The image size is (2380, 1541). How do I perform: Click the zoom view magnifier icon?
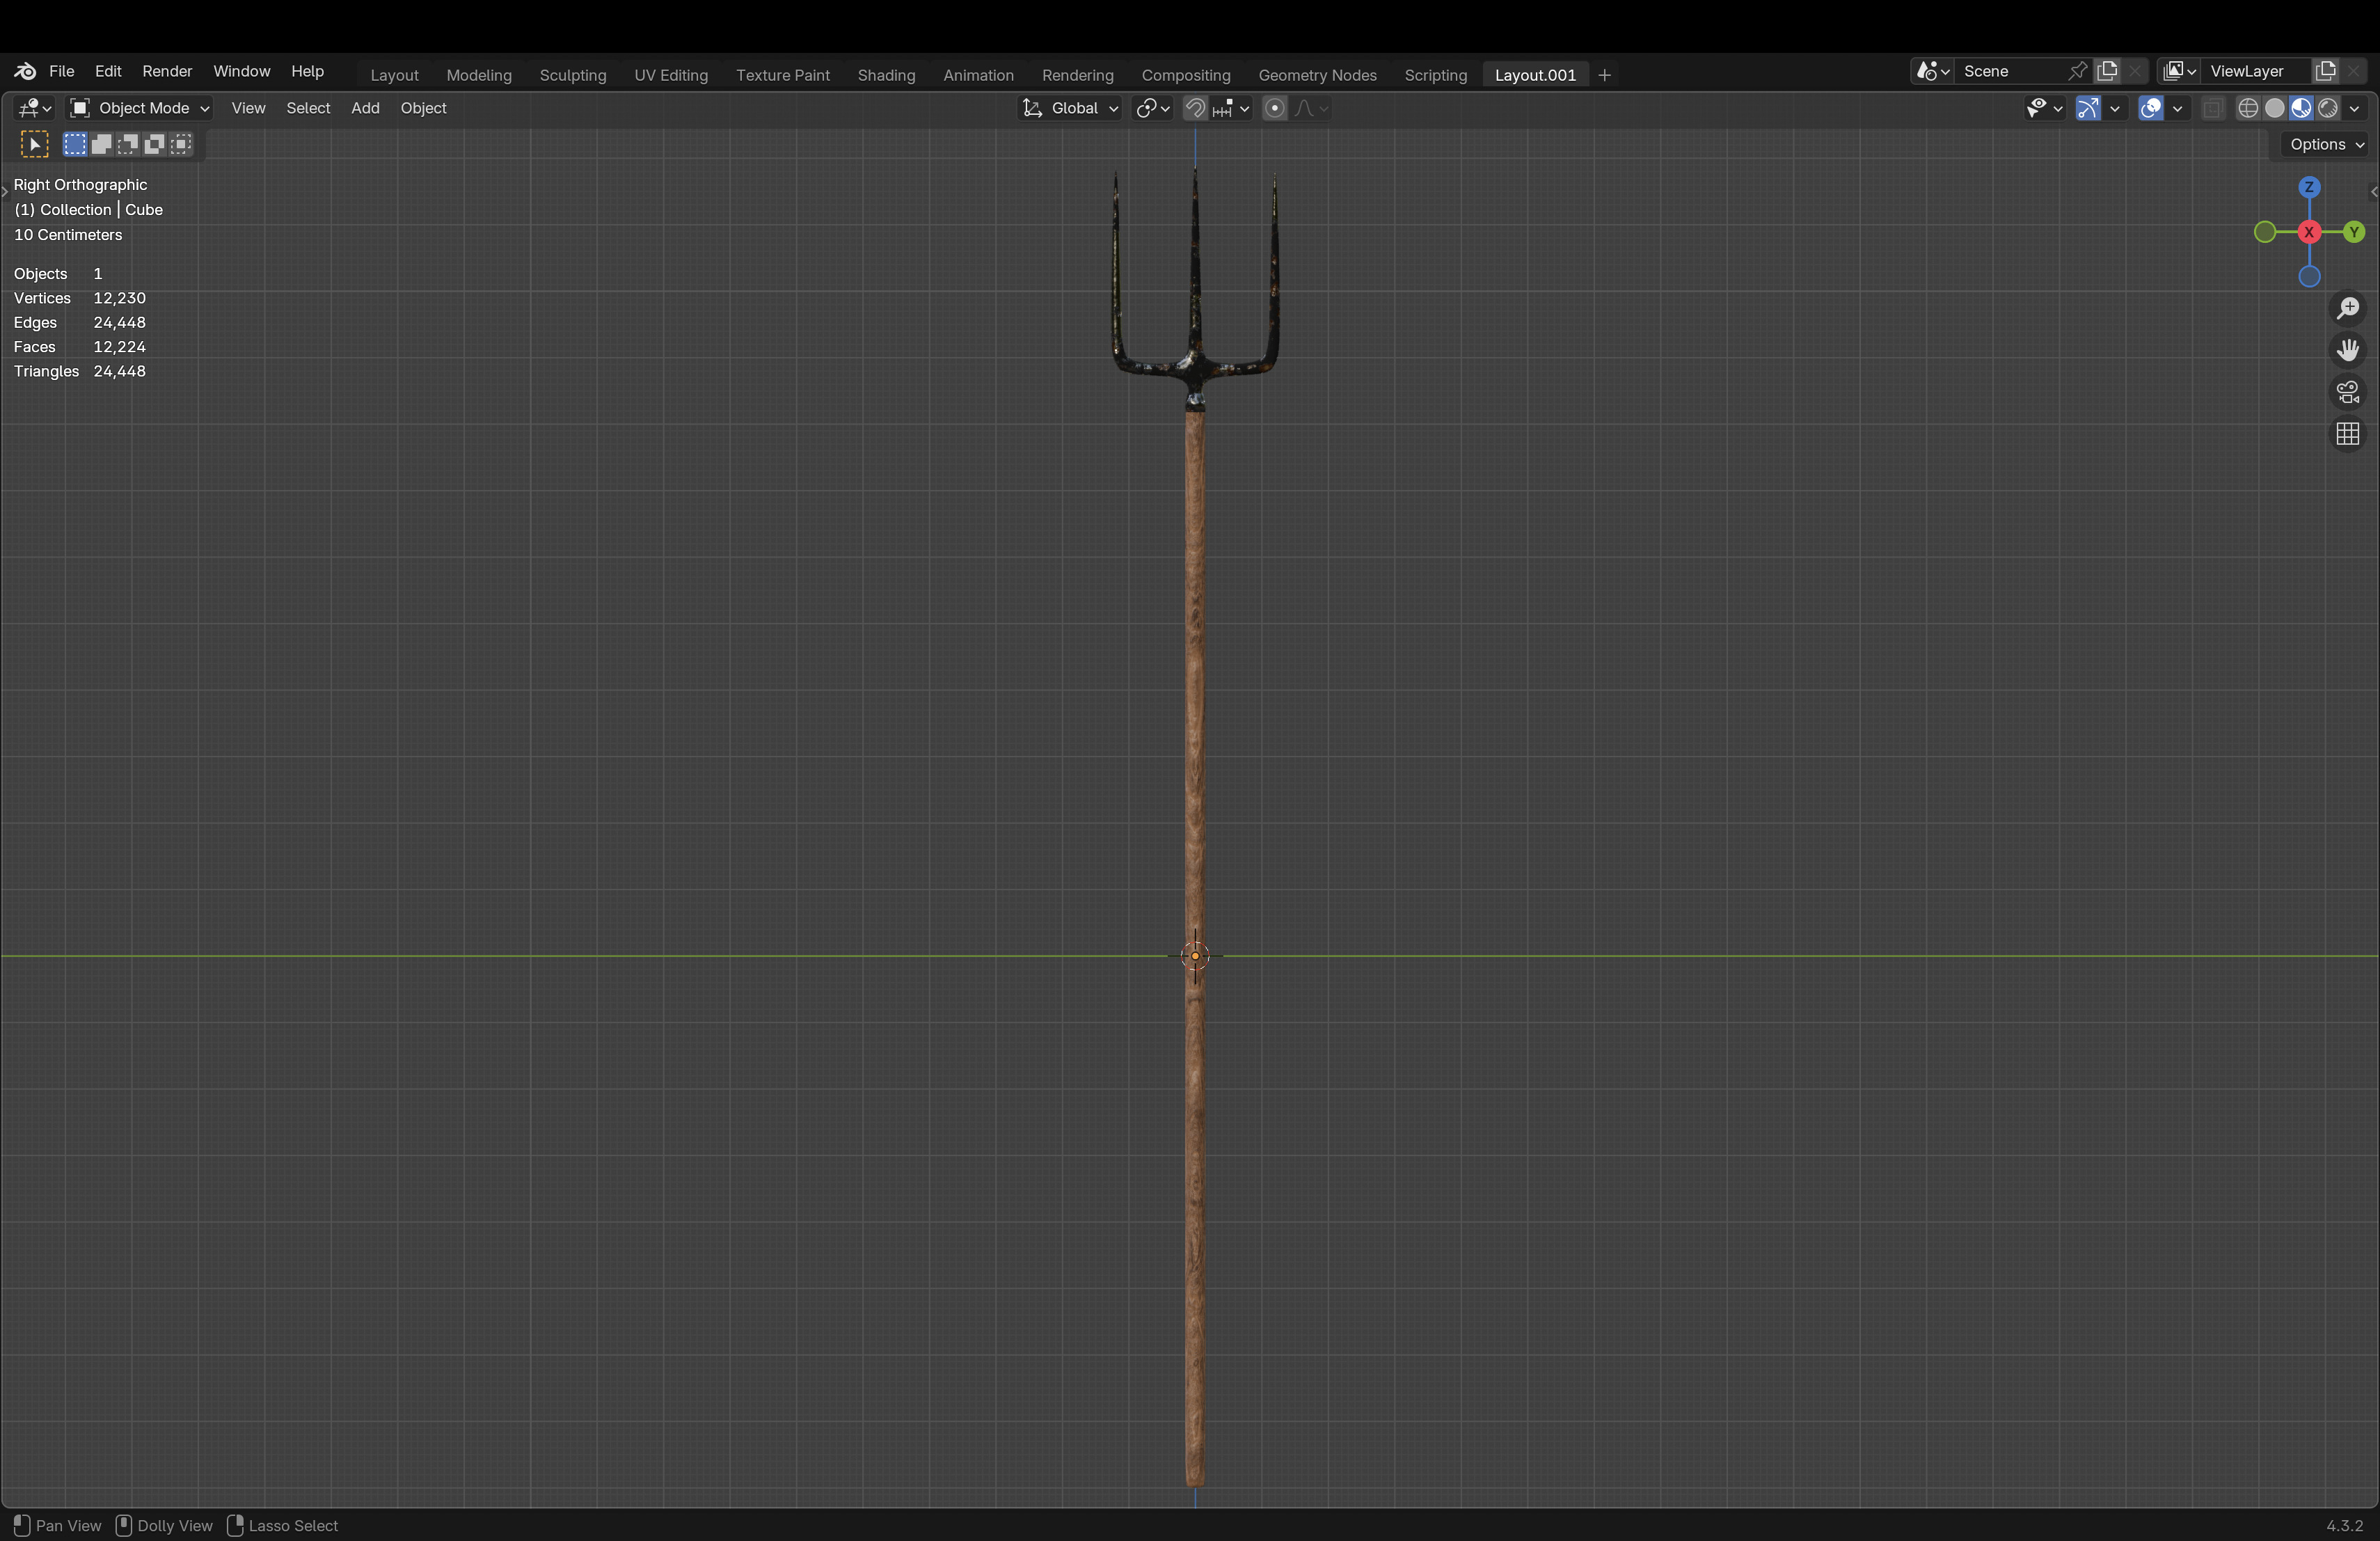(x=2347, y=308)
